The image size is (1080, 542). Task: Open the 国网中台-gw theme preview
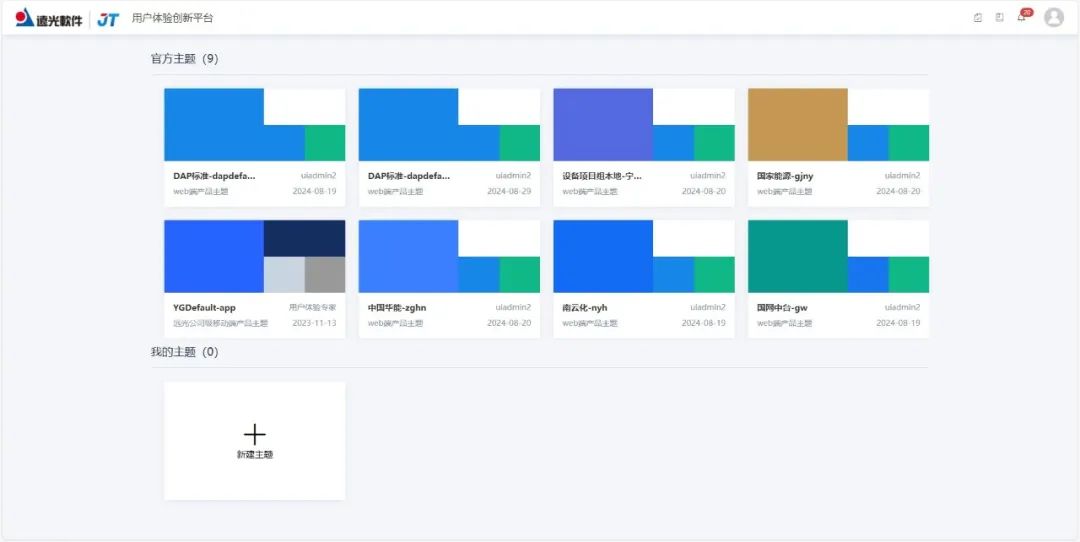[x=838, y=256]
